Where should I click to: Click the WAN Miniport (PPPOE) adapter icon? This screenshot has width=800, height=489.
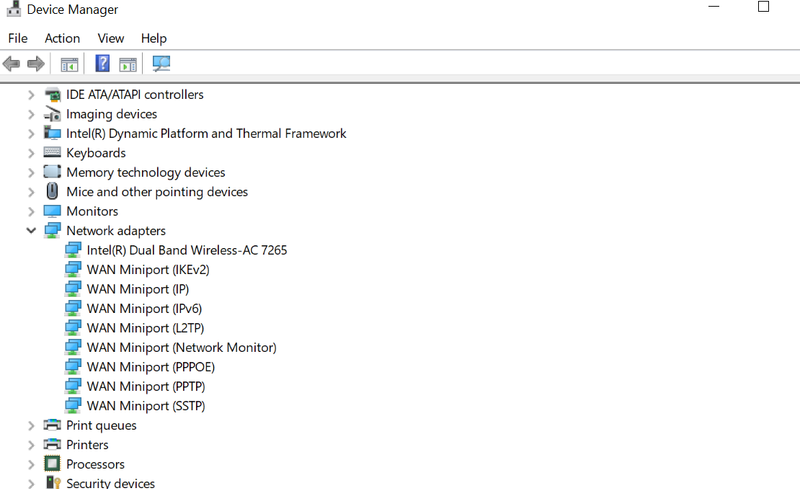(73, 366)
